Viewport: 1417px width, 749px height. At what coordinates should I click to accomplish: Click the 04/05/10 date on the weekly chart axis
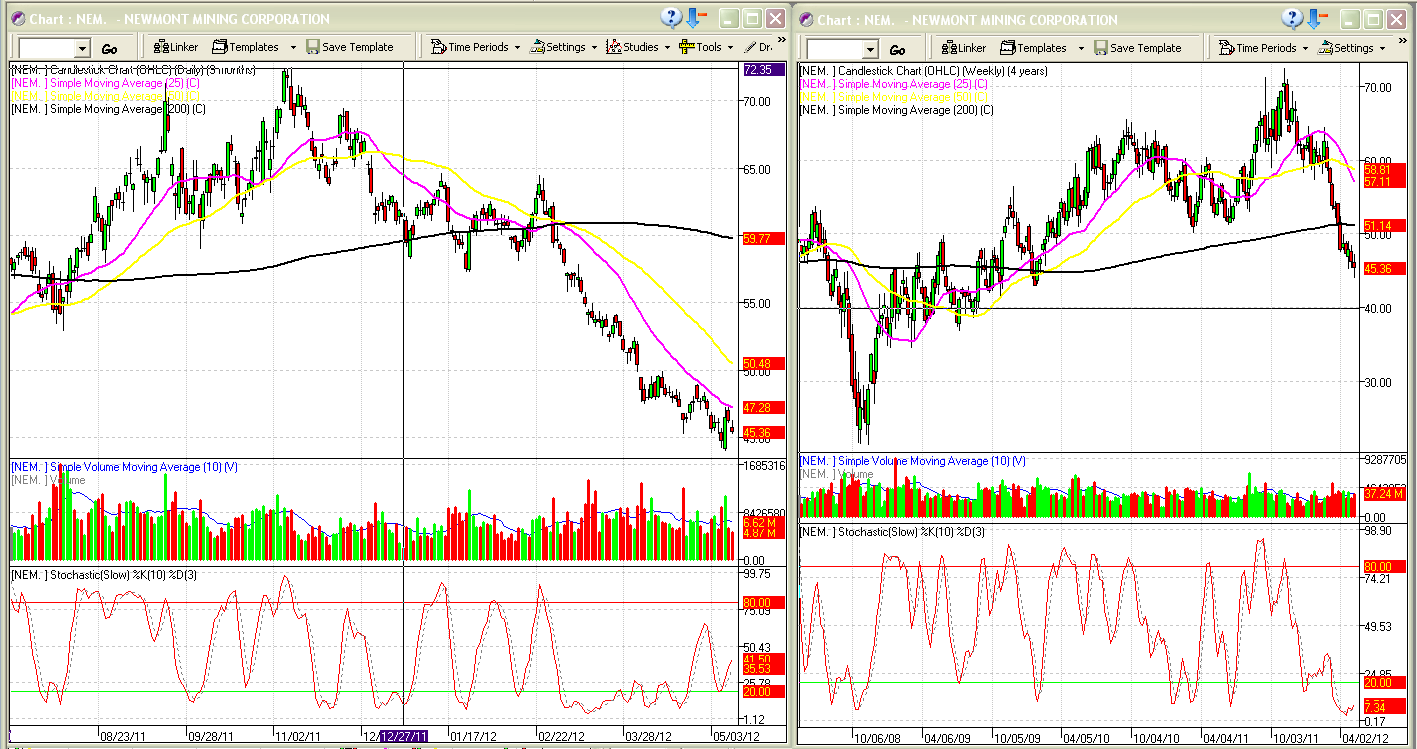pyautogui.click(x=1086, y=738)
